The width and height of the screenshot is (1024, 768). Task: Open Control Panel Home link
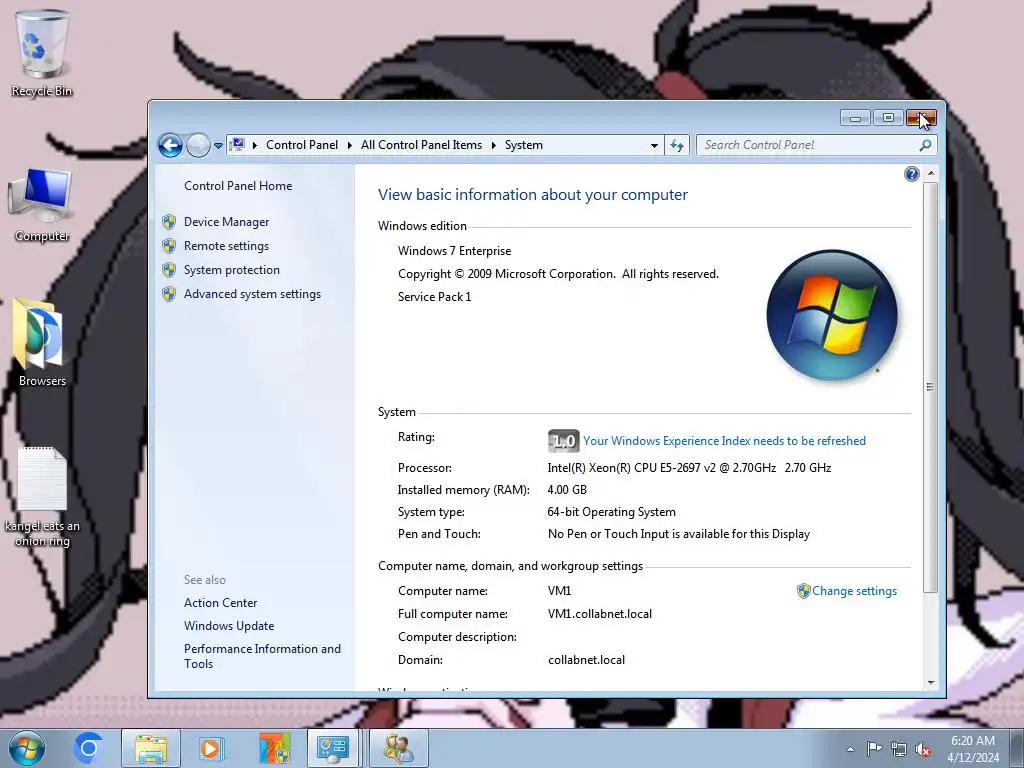point(238,185)
